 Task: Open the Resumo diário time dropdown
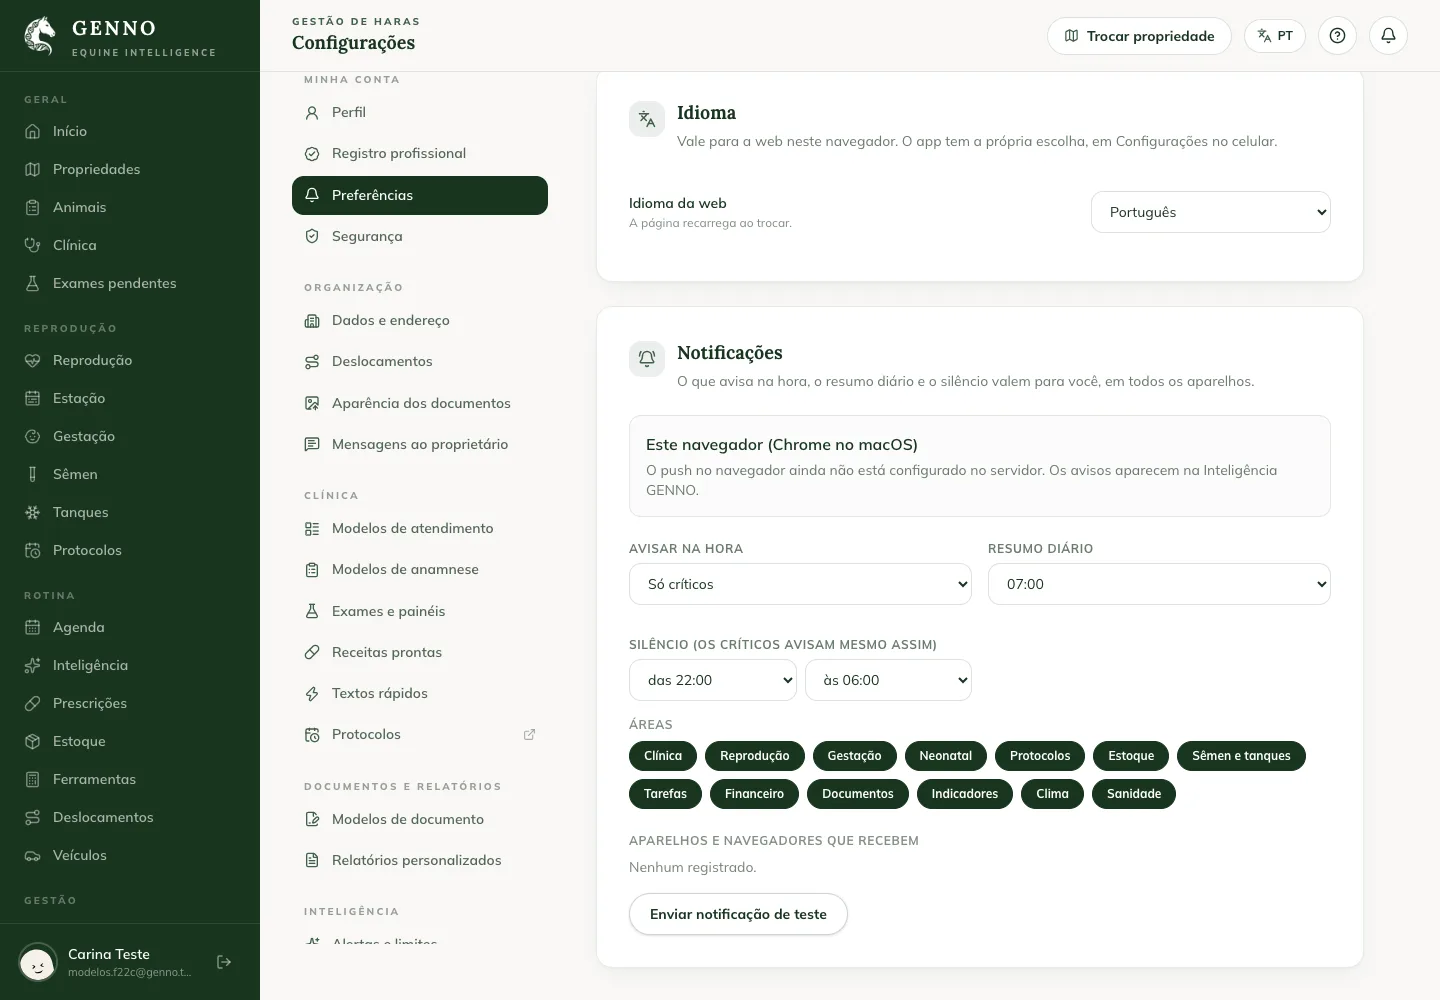click(x=1159, y=584)
